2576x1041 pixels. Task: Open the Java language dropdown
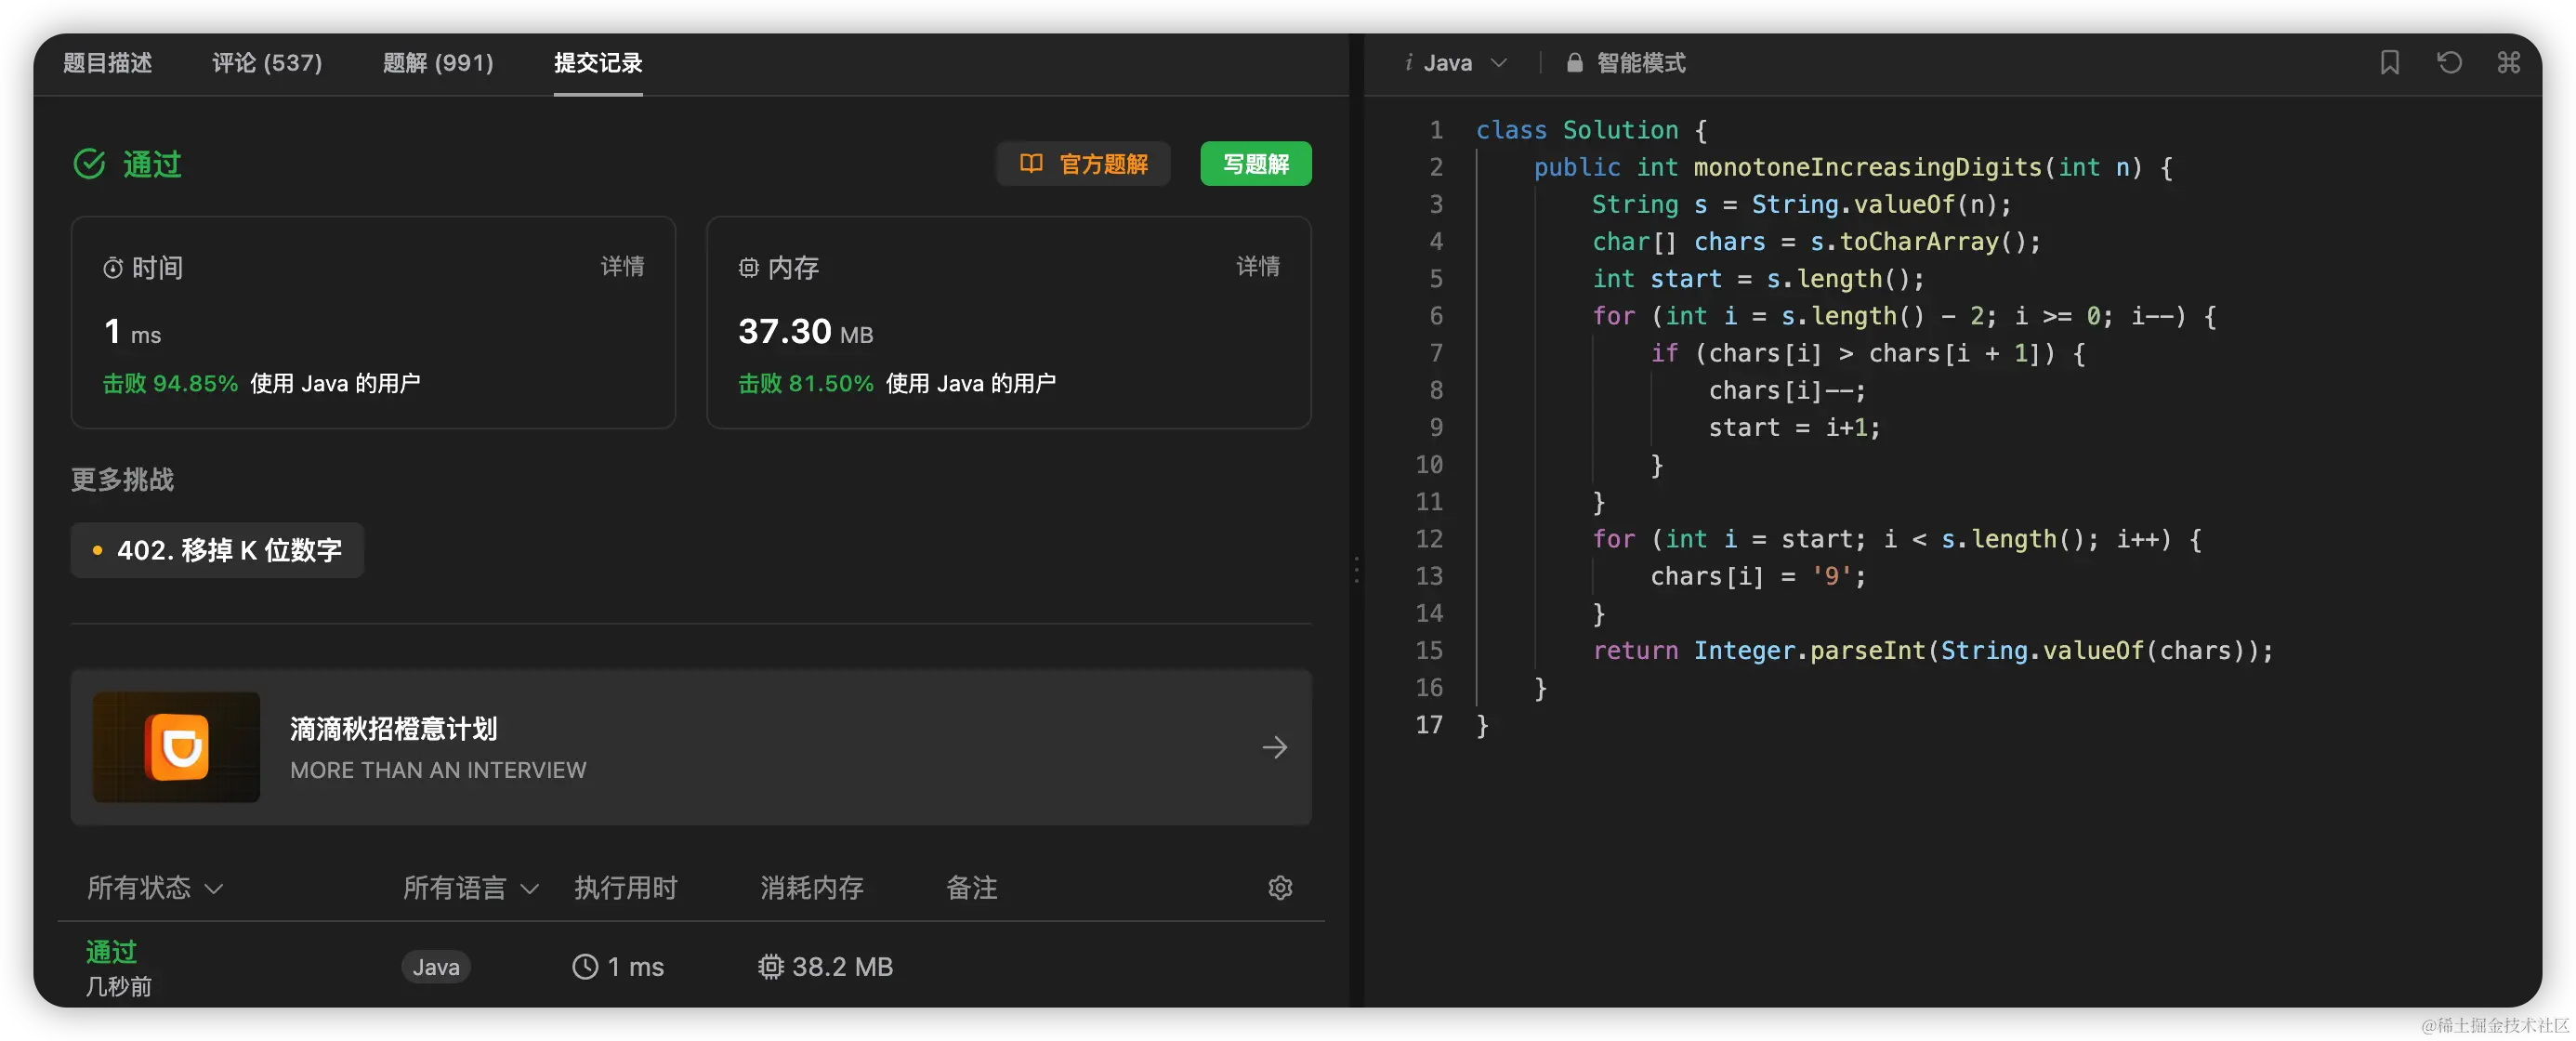click(x=1456, y=63)
